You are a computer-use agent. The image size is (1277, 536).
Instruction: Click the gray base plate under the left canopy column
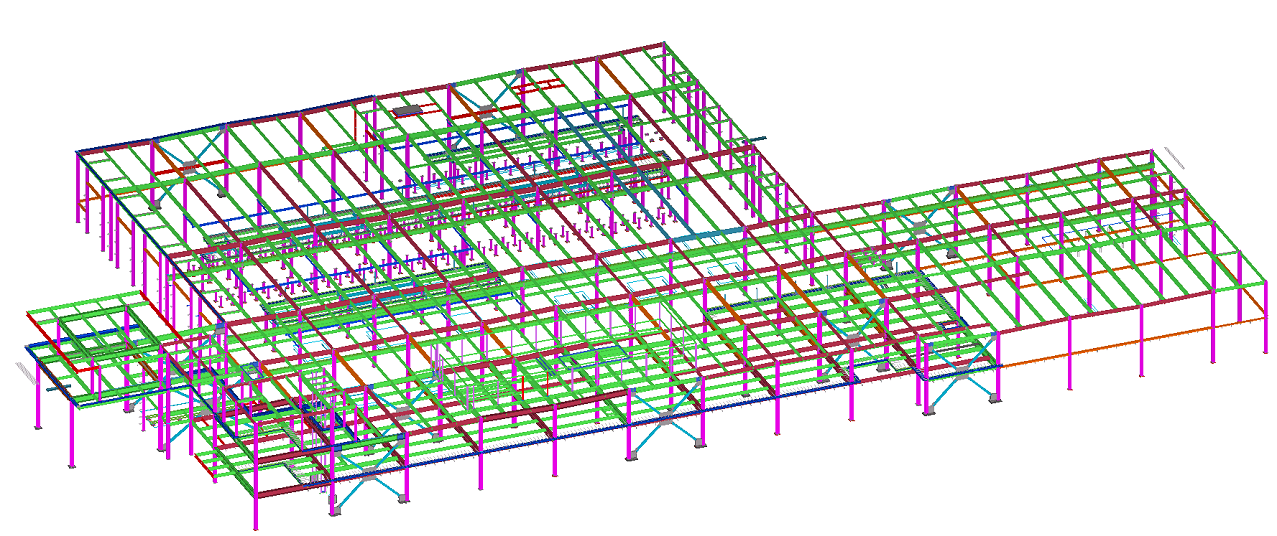[x=71, y=466]
